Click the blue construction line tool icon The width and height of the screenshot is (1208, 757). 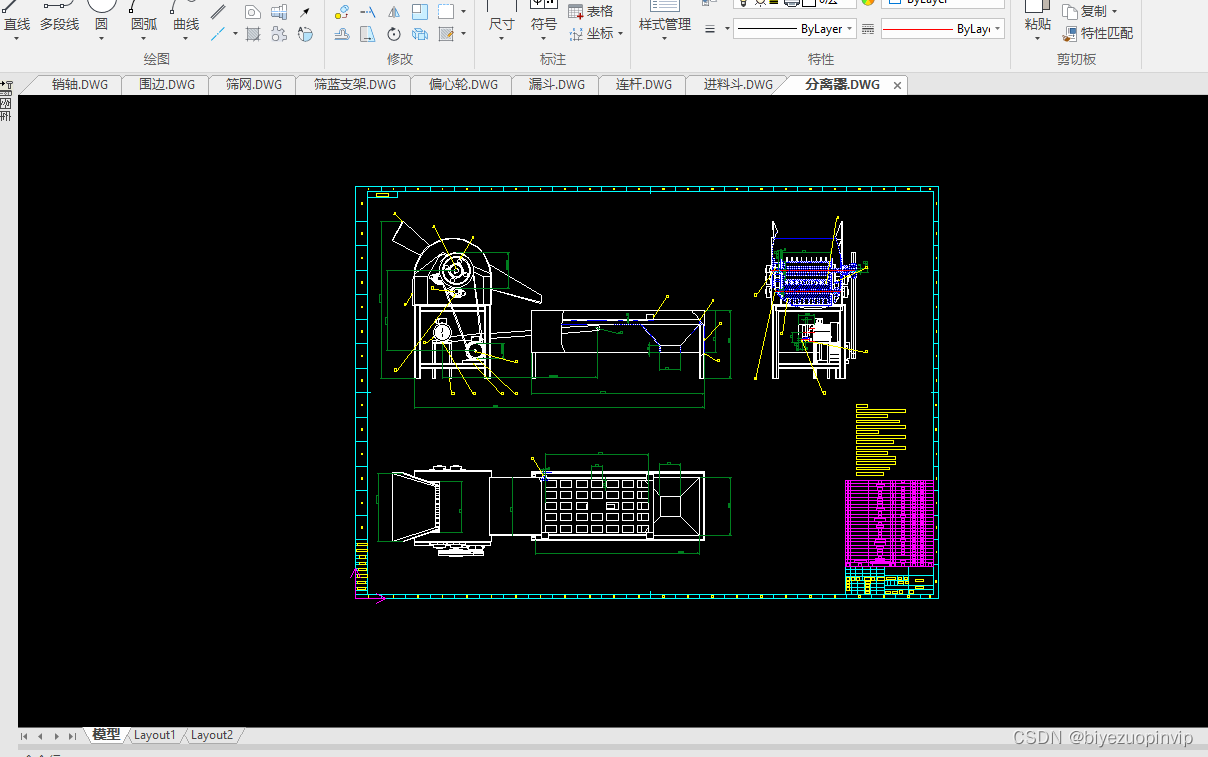218,34
